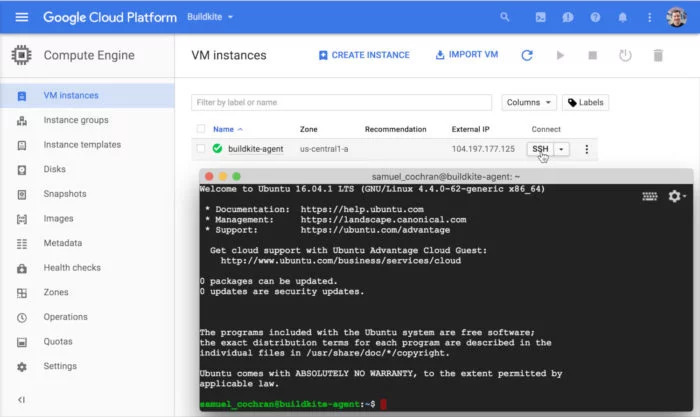Open notifications bell icon
The image size is (700, 417).
622,17
